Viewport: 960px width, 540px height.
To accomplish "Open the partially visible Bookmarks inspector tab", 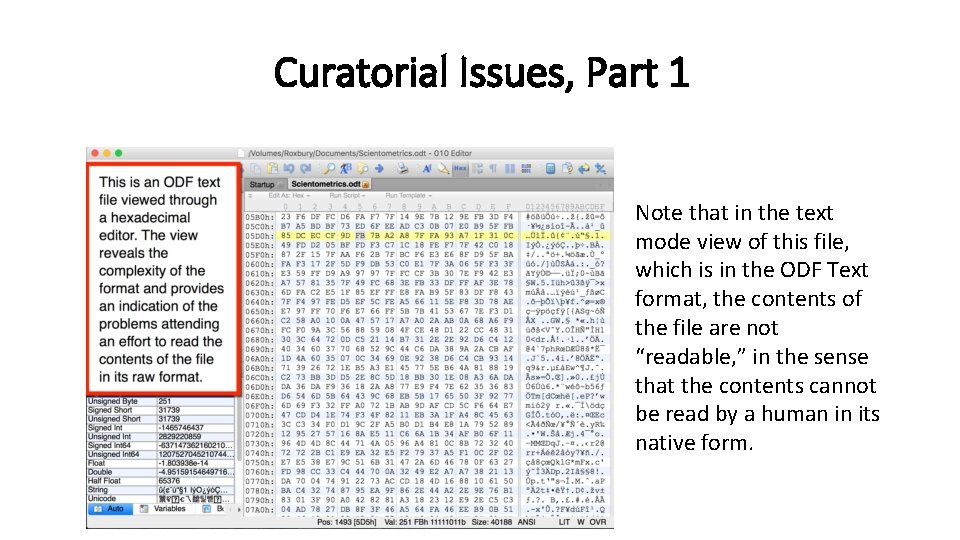I will pos(215,509).
